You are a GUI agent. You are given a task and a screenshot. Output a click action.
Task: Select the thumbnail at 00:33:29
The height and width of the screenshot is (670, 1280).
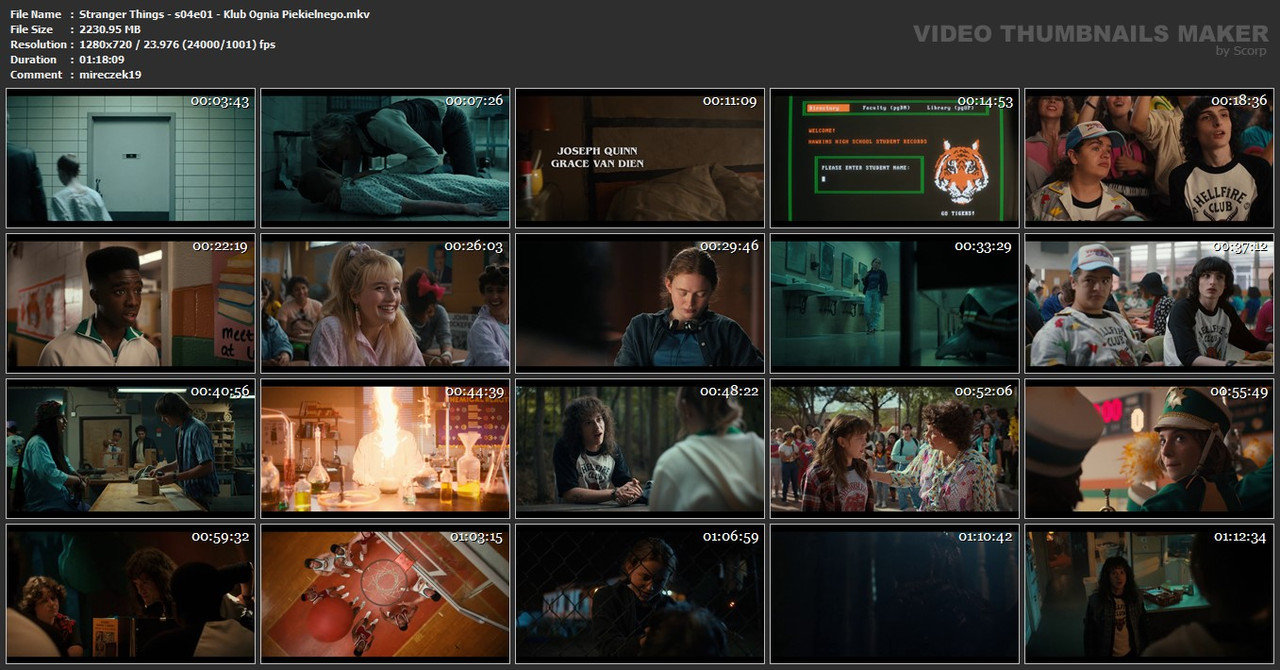895,304
